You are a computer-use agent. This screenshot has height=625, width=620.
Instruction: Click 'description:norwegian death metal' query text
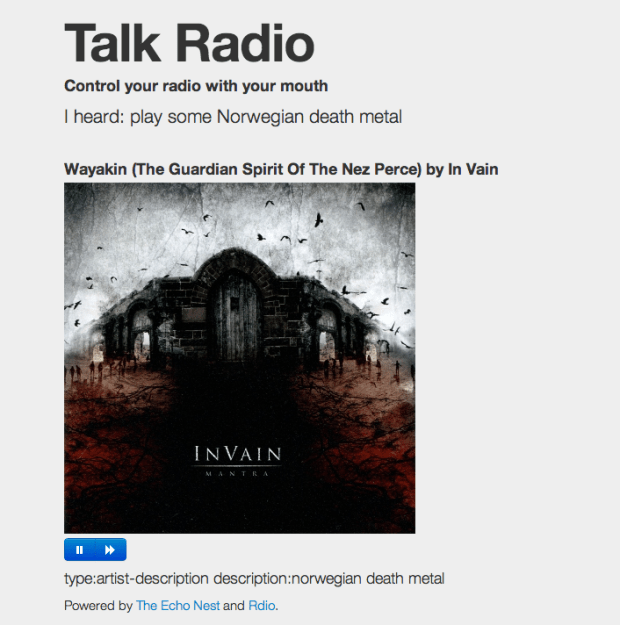point(329,579)
